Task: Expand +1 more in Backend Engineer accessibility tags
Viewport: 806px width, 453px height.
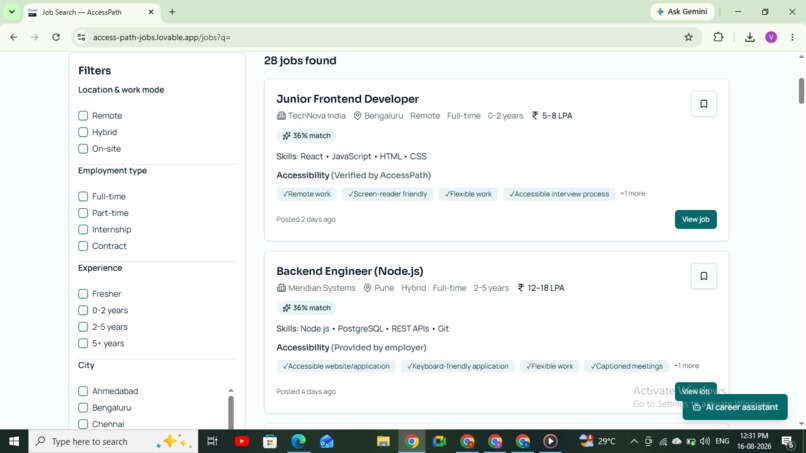Action: [x=686, y=366]
